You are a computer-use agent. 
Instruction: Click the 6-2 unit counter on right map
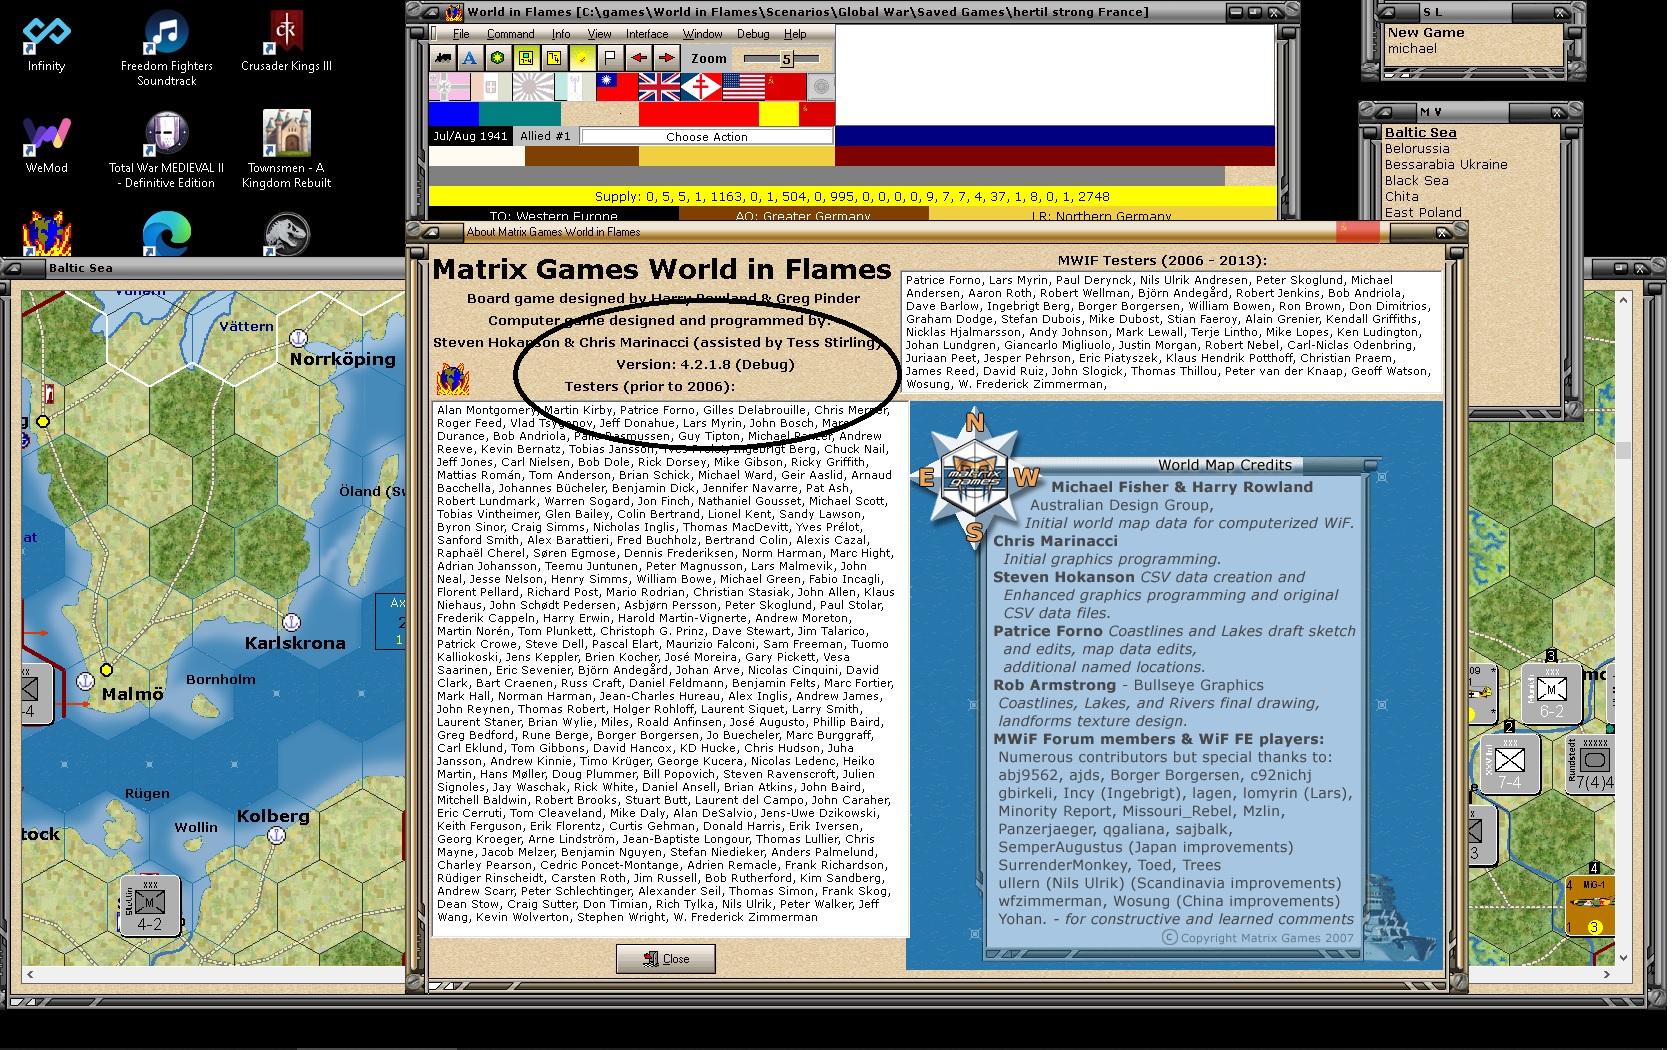1551,695
